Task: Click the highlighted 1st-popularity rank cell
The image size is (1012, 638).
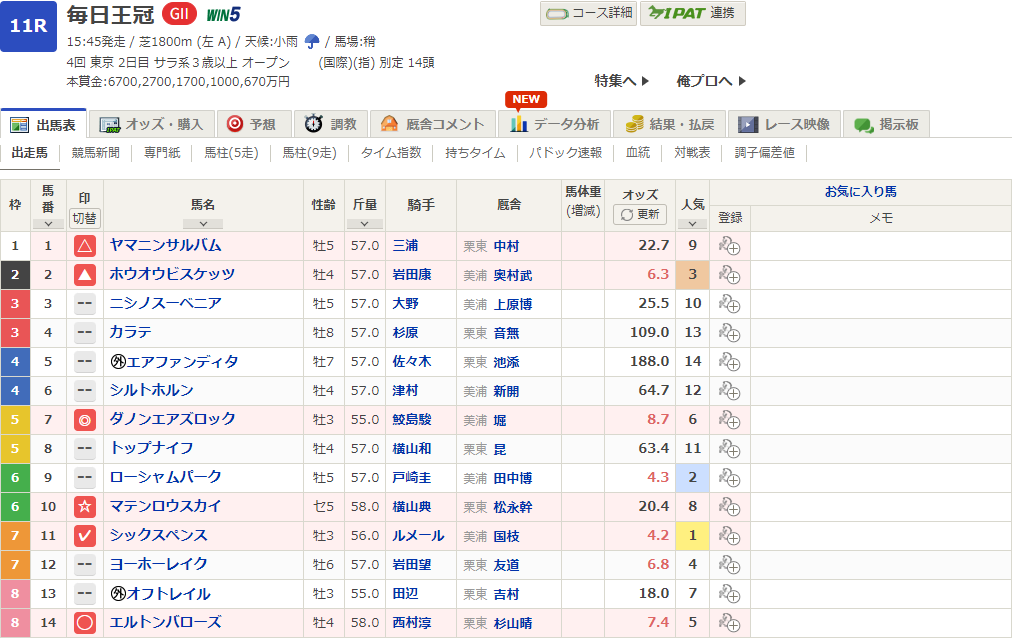Action: 692,536
